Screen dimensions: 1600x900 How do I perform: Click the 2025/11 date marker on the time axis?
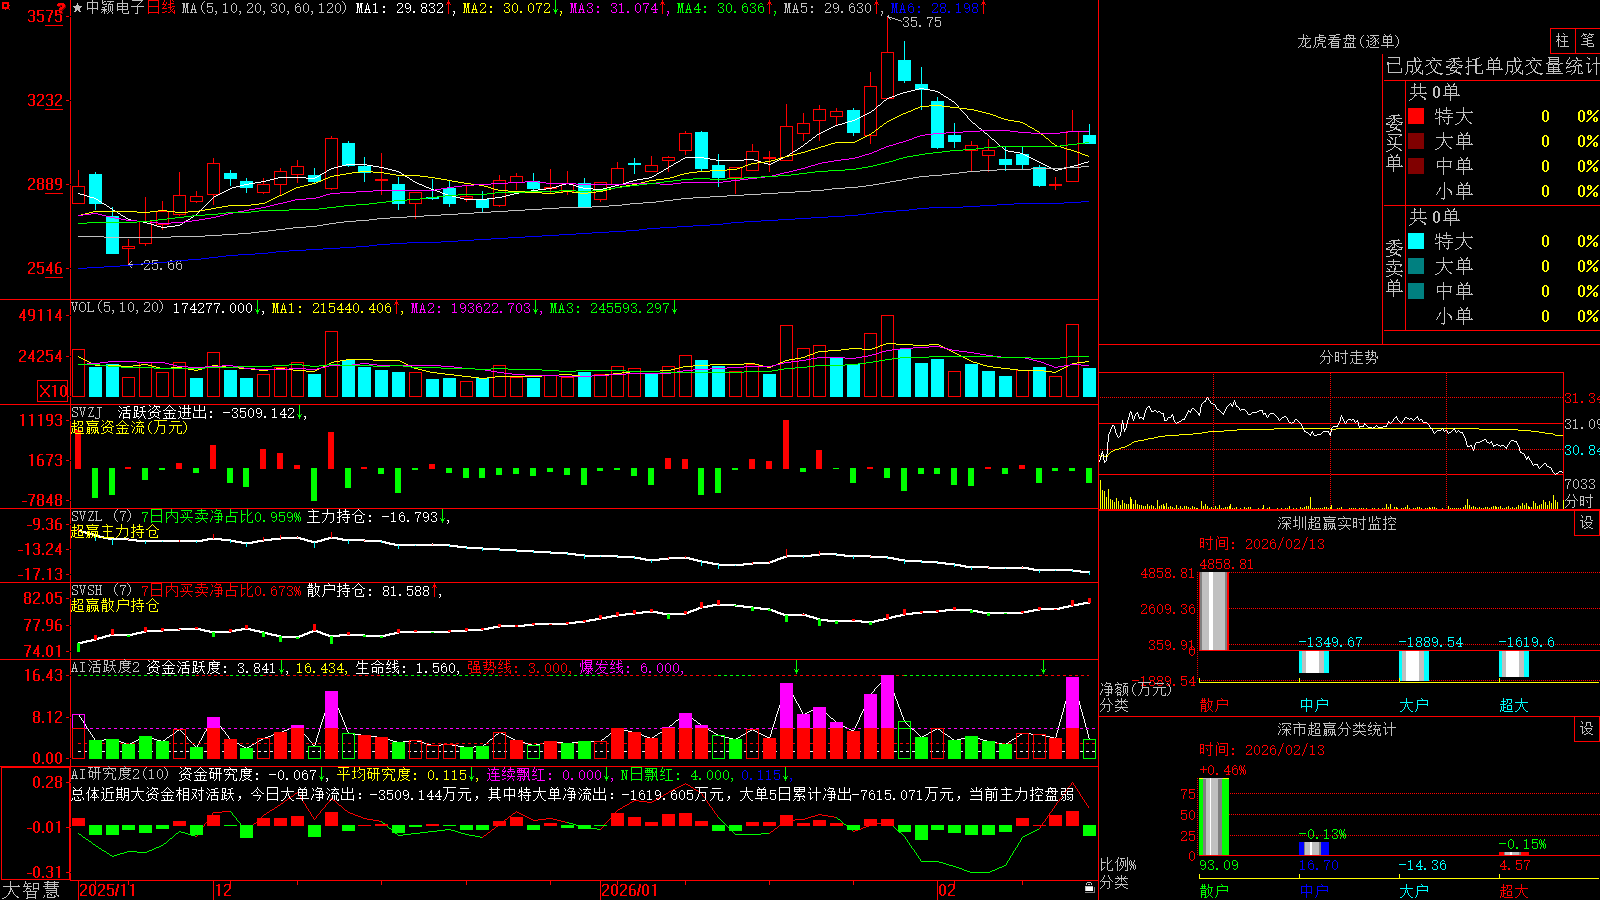107,890
